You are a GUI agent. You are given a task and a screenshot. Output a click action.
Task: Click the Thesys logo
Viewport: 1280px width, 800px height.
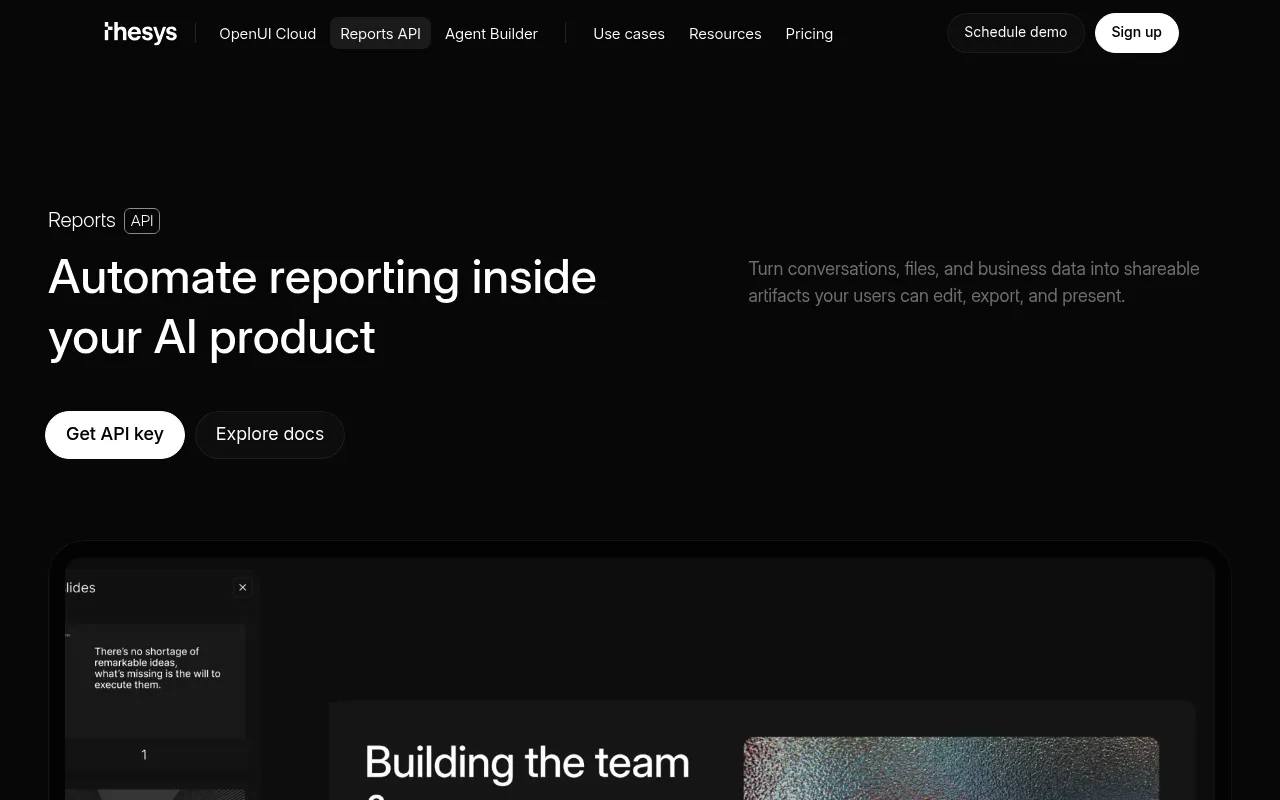coord(141,33)
